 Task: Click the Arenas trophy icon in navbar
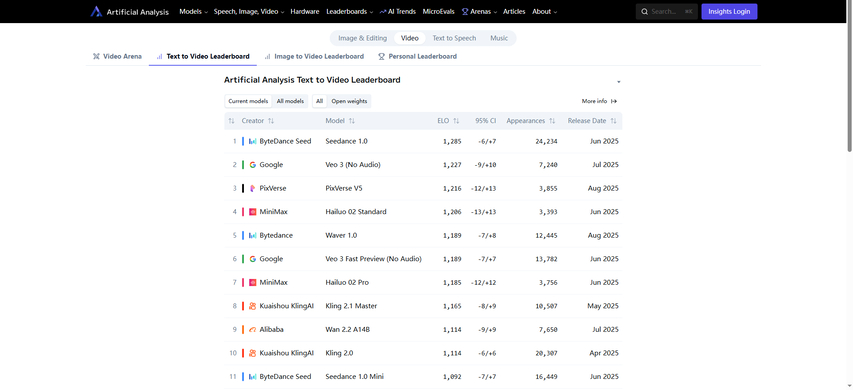tap(465, 11)
